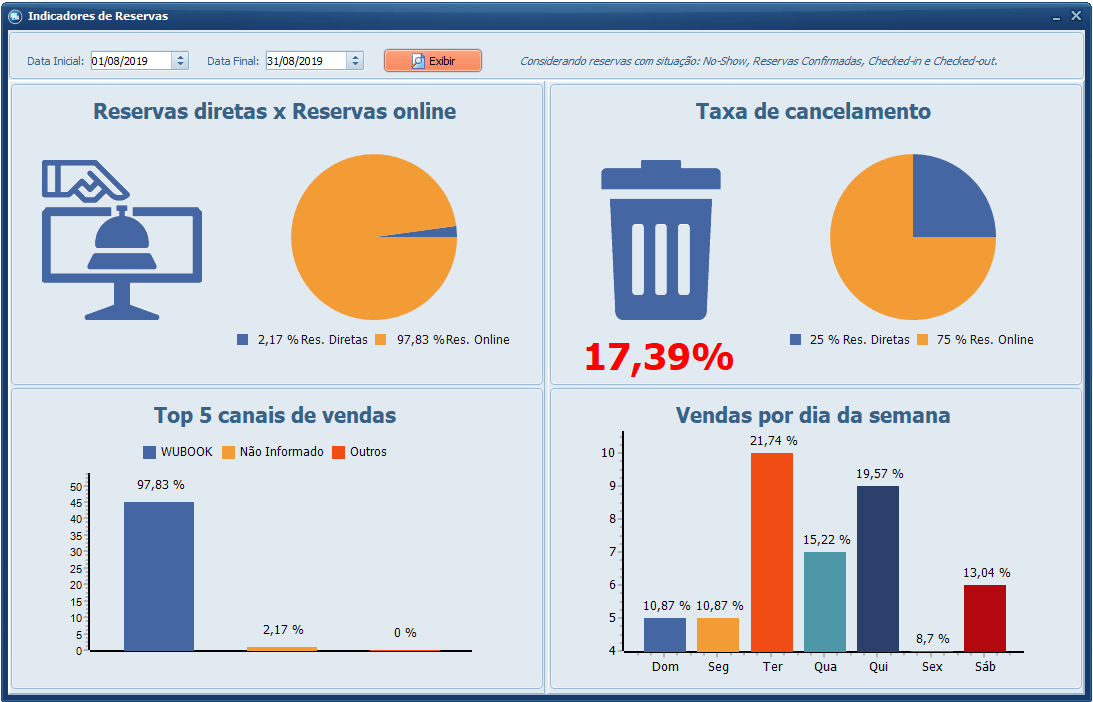
Task: Click the WUBOOK bar in sales channels chart
Action: pos(159,577)
